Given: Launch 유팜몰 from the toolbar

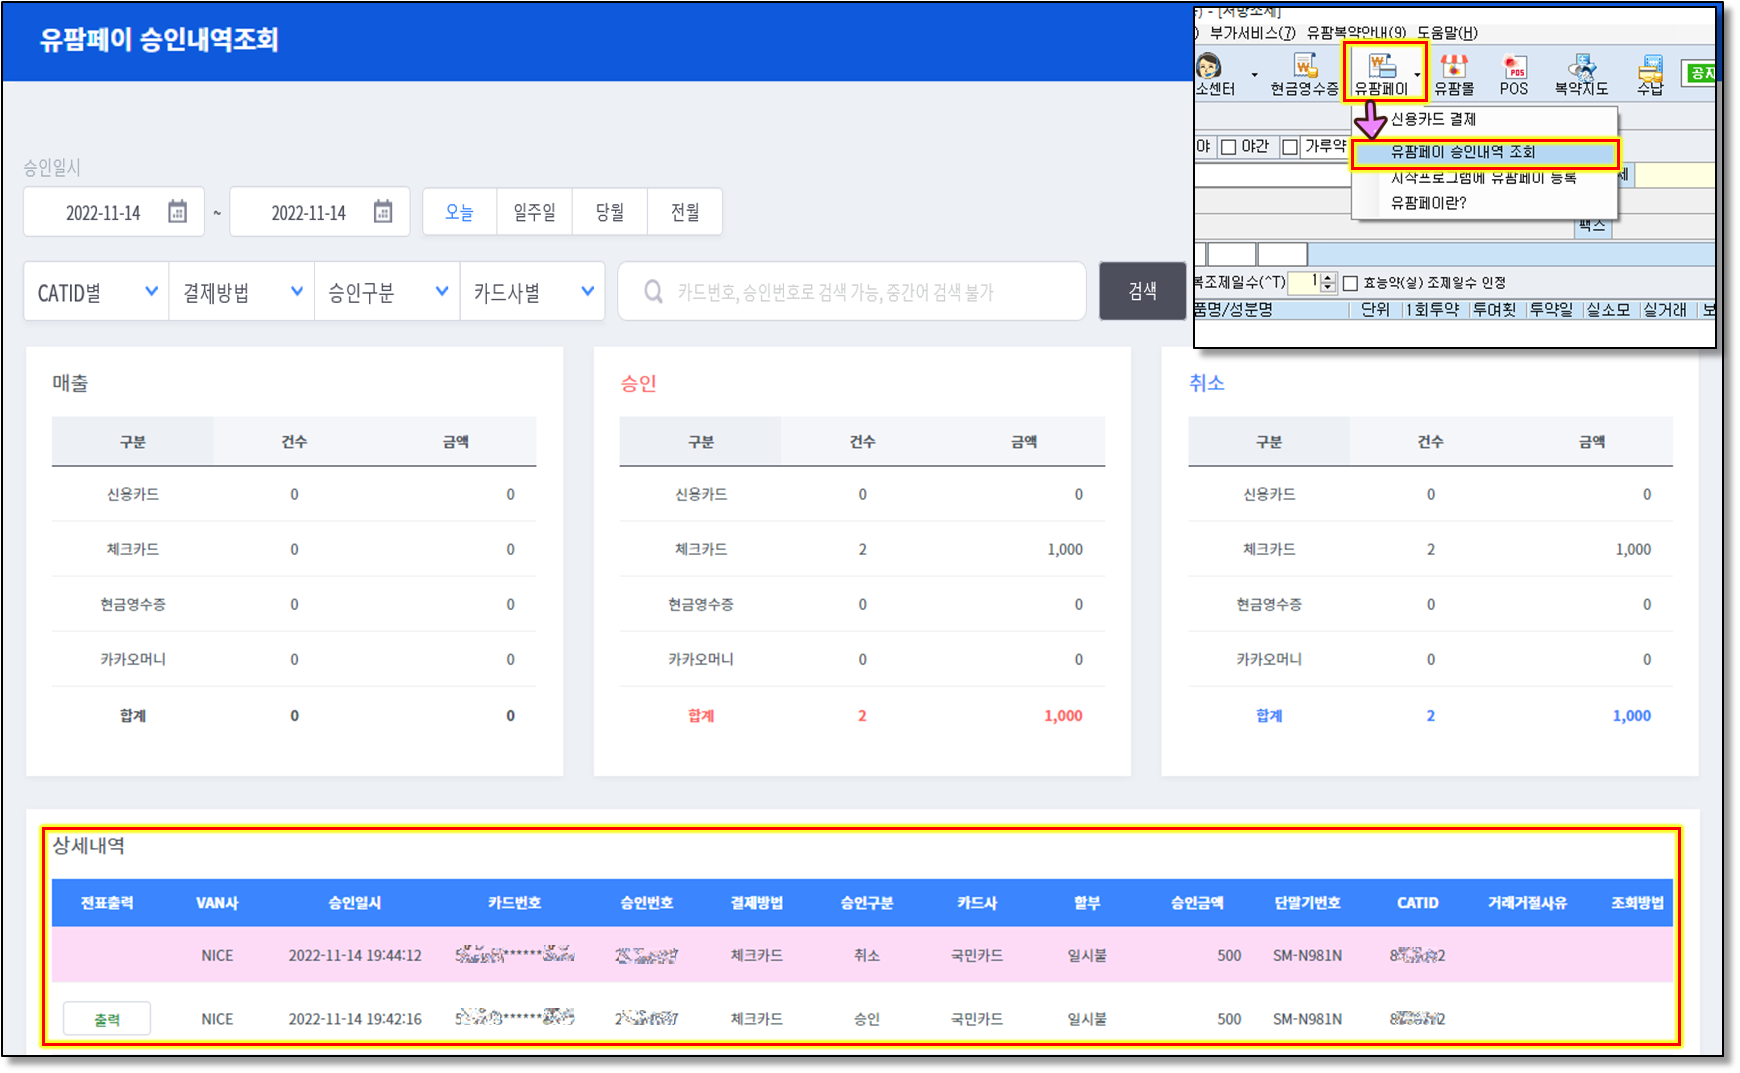Looking at the screenshot, I should click(1453, 73).
